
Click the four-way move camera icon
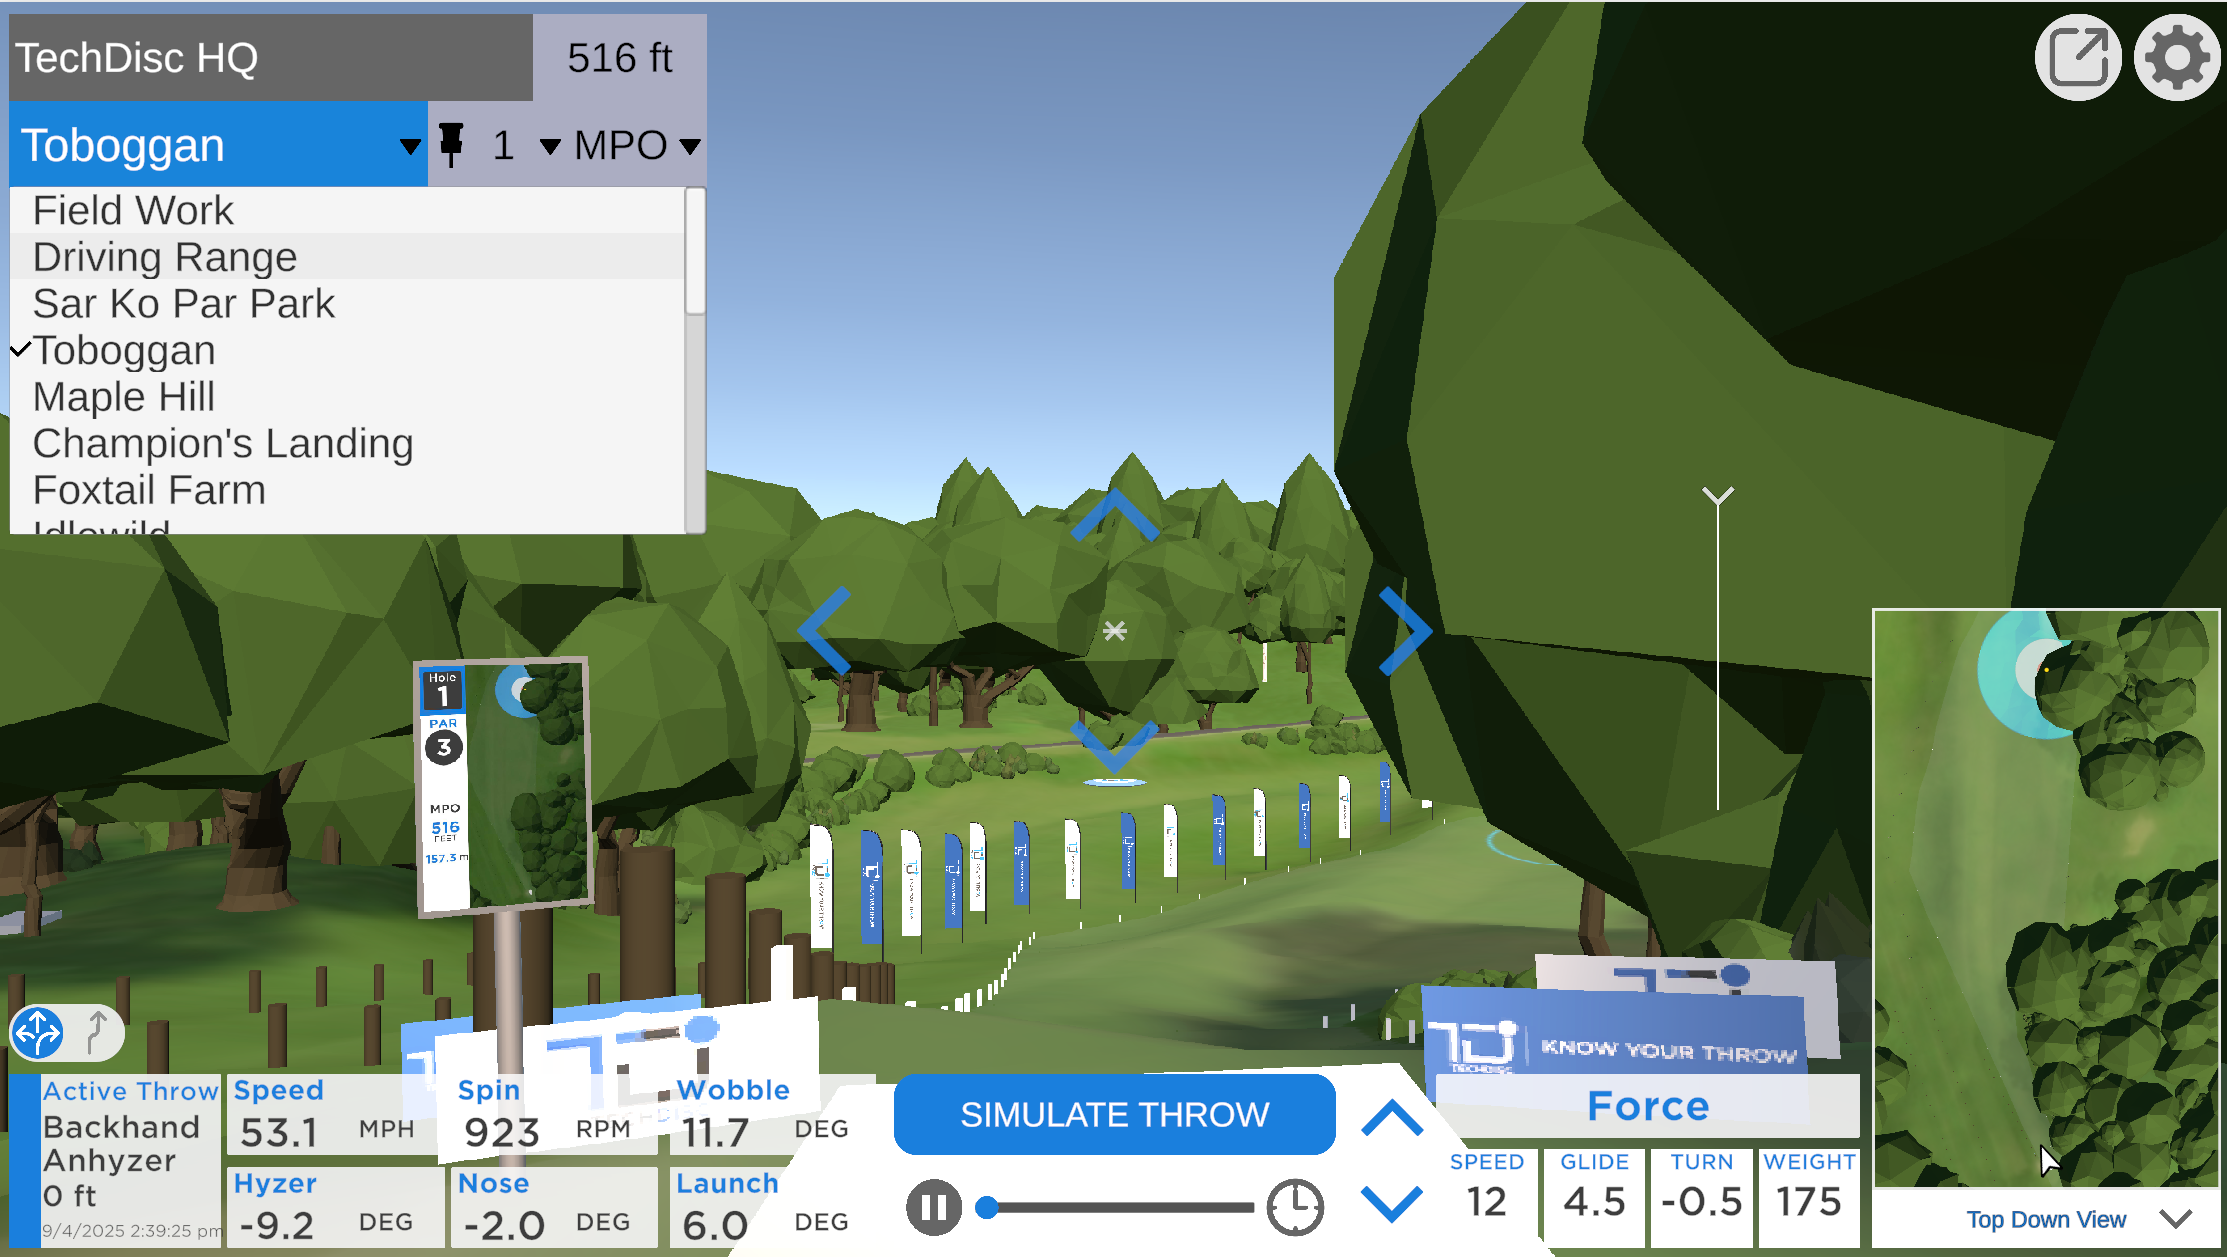click(38, 1032)
